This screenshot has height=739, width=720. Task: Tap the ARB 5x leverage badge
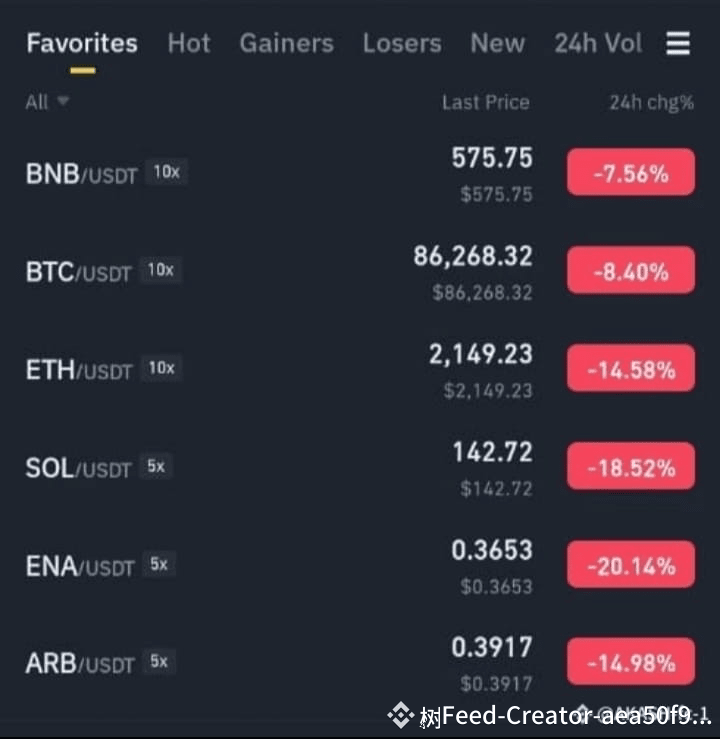[x=159, y=662]
